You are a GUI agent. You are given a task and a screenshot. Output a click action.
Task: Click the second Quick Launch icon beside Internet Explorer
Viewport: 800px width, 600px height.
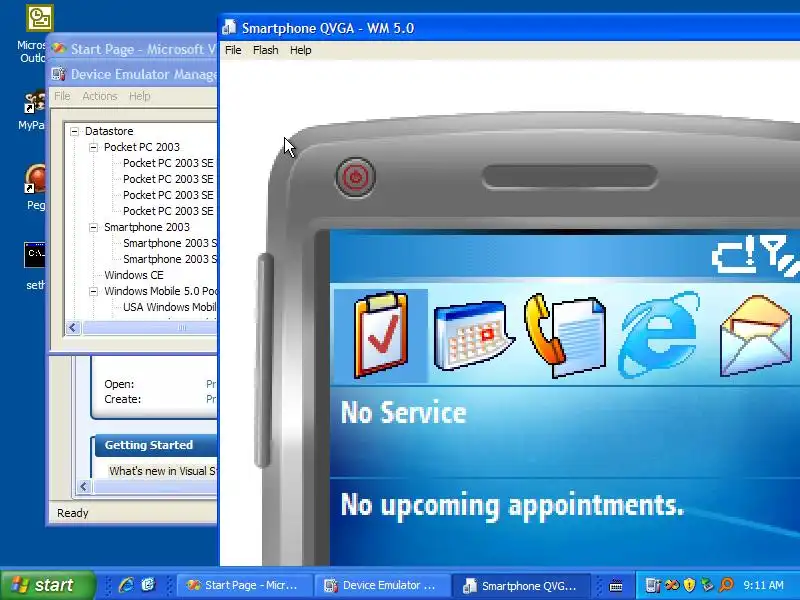pos(148,585)
